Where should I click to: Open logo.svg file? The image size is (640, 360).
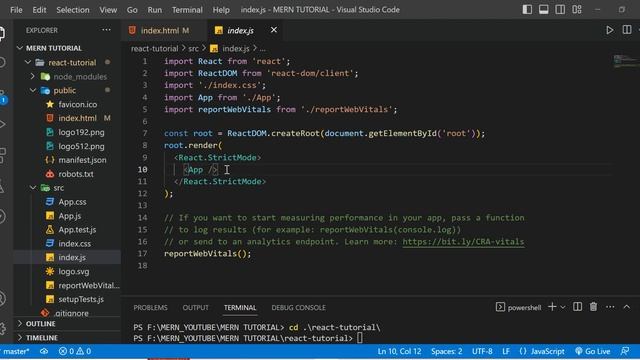coord(67,271)
